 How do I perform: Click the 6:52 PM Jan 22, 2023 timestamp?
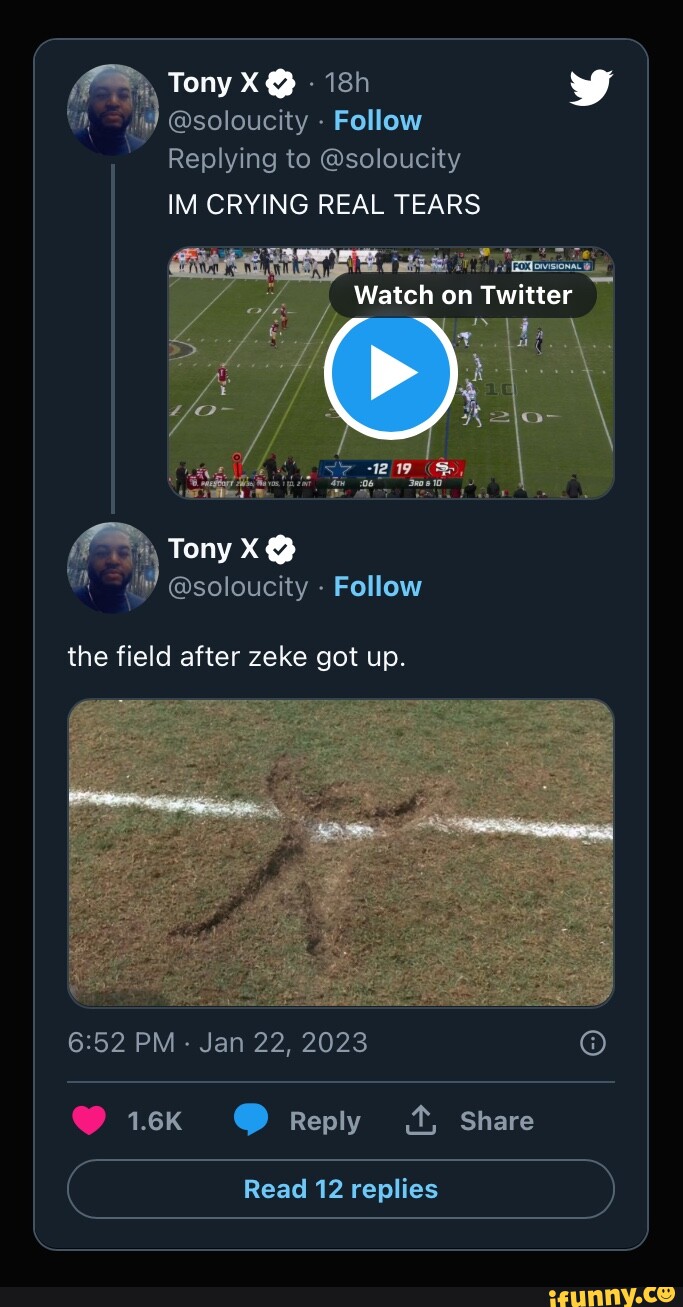217,1043
